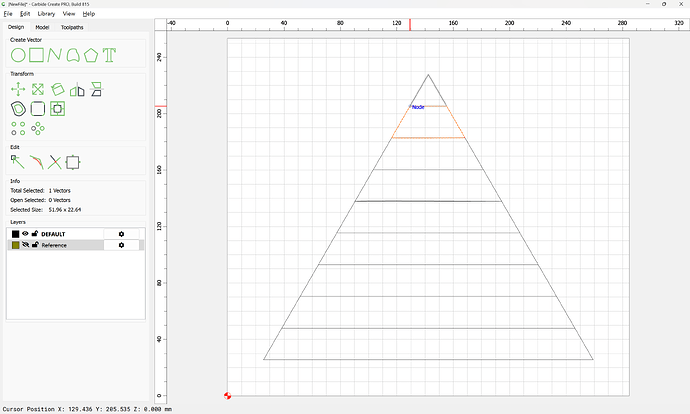
Task: Activate the Move transform tool
Action: coord(18,89)
